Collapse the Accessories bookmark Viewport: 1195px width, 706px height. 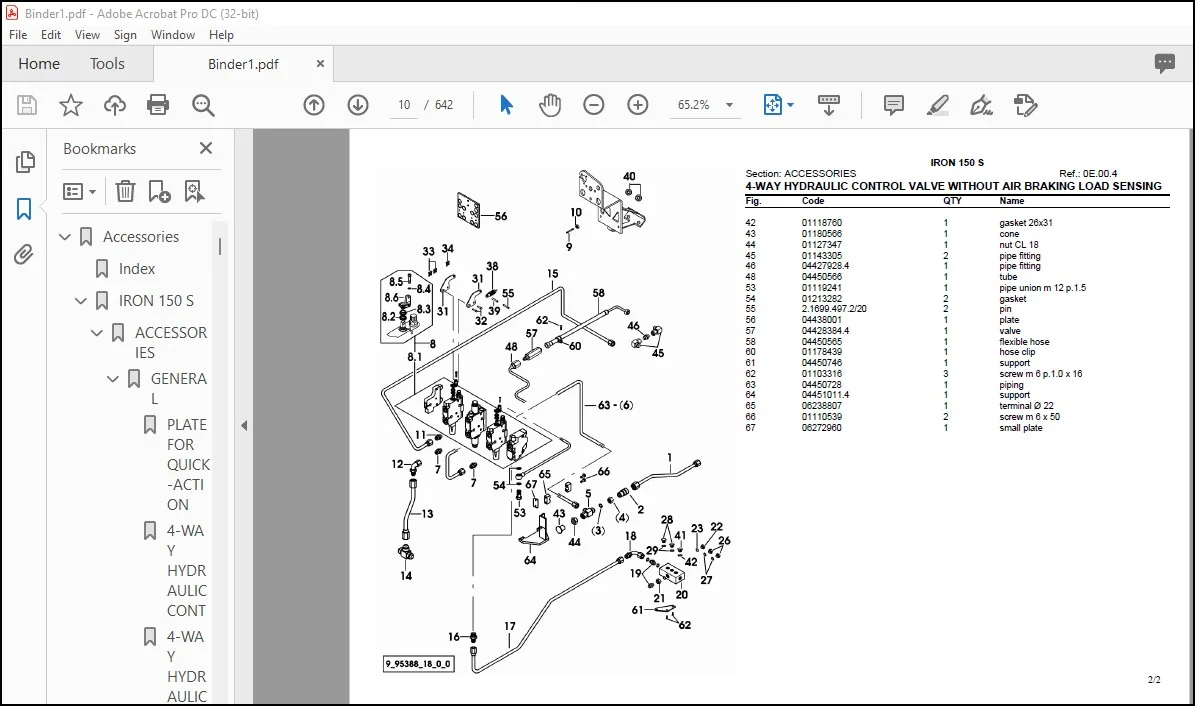[65, 237]
